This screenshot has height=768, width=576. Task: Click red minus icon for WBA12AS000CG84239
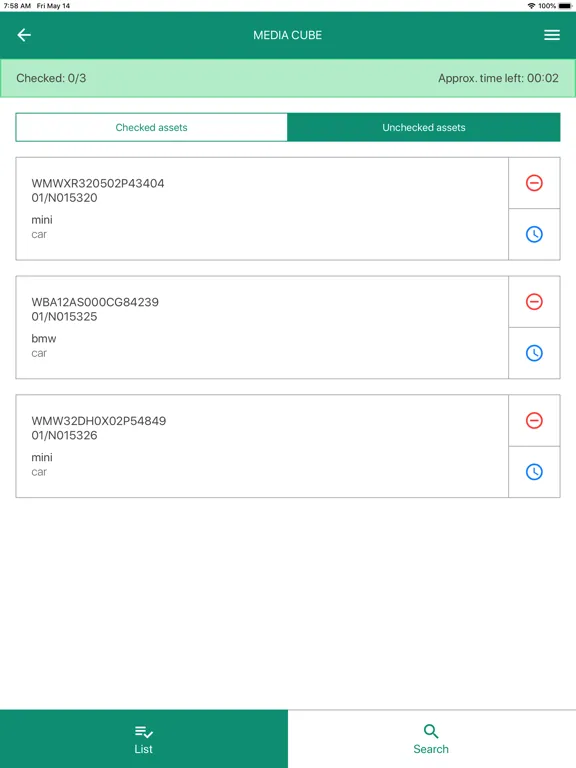(534, 302)
